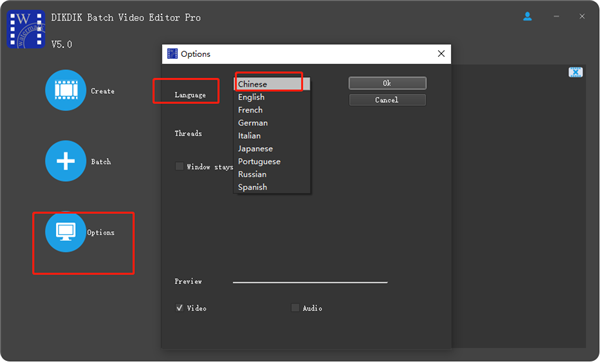Click the Options sidebar label
The image size is (600, 362).
(100, 232)
